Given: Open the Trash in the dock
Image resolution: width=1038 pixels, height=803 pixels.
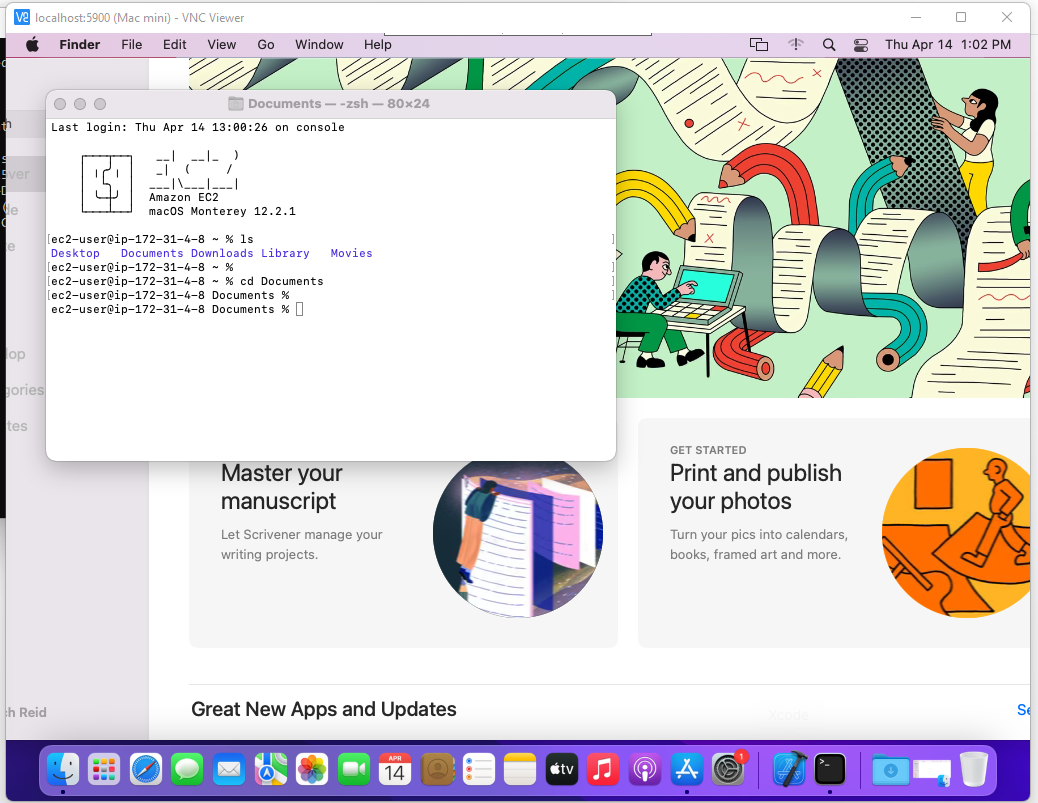Looking at the screenshot, I should pyautogui.click(x=973, y=769).
